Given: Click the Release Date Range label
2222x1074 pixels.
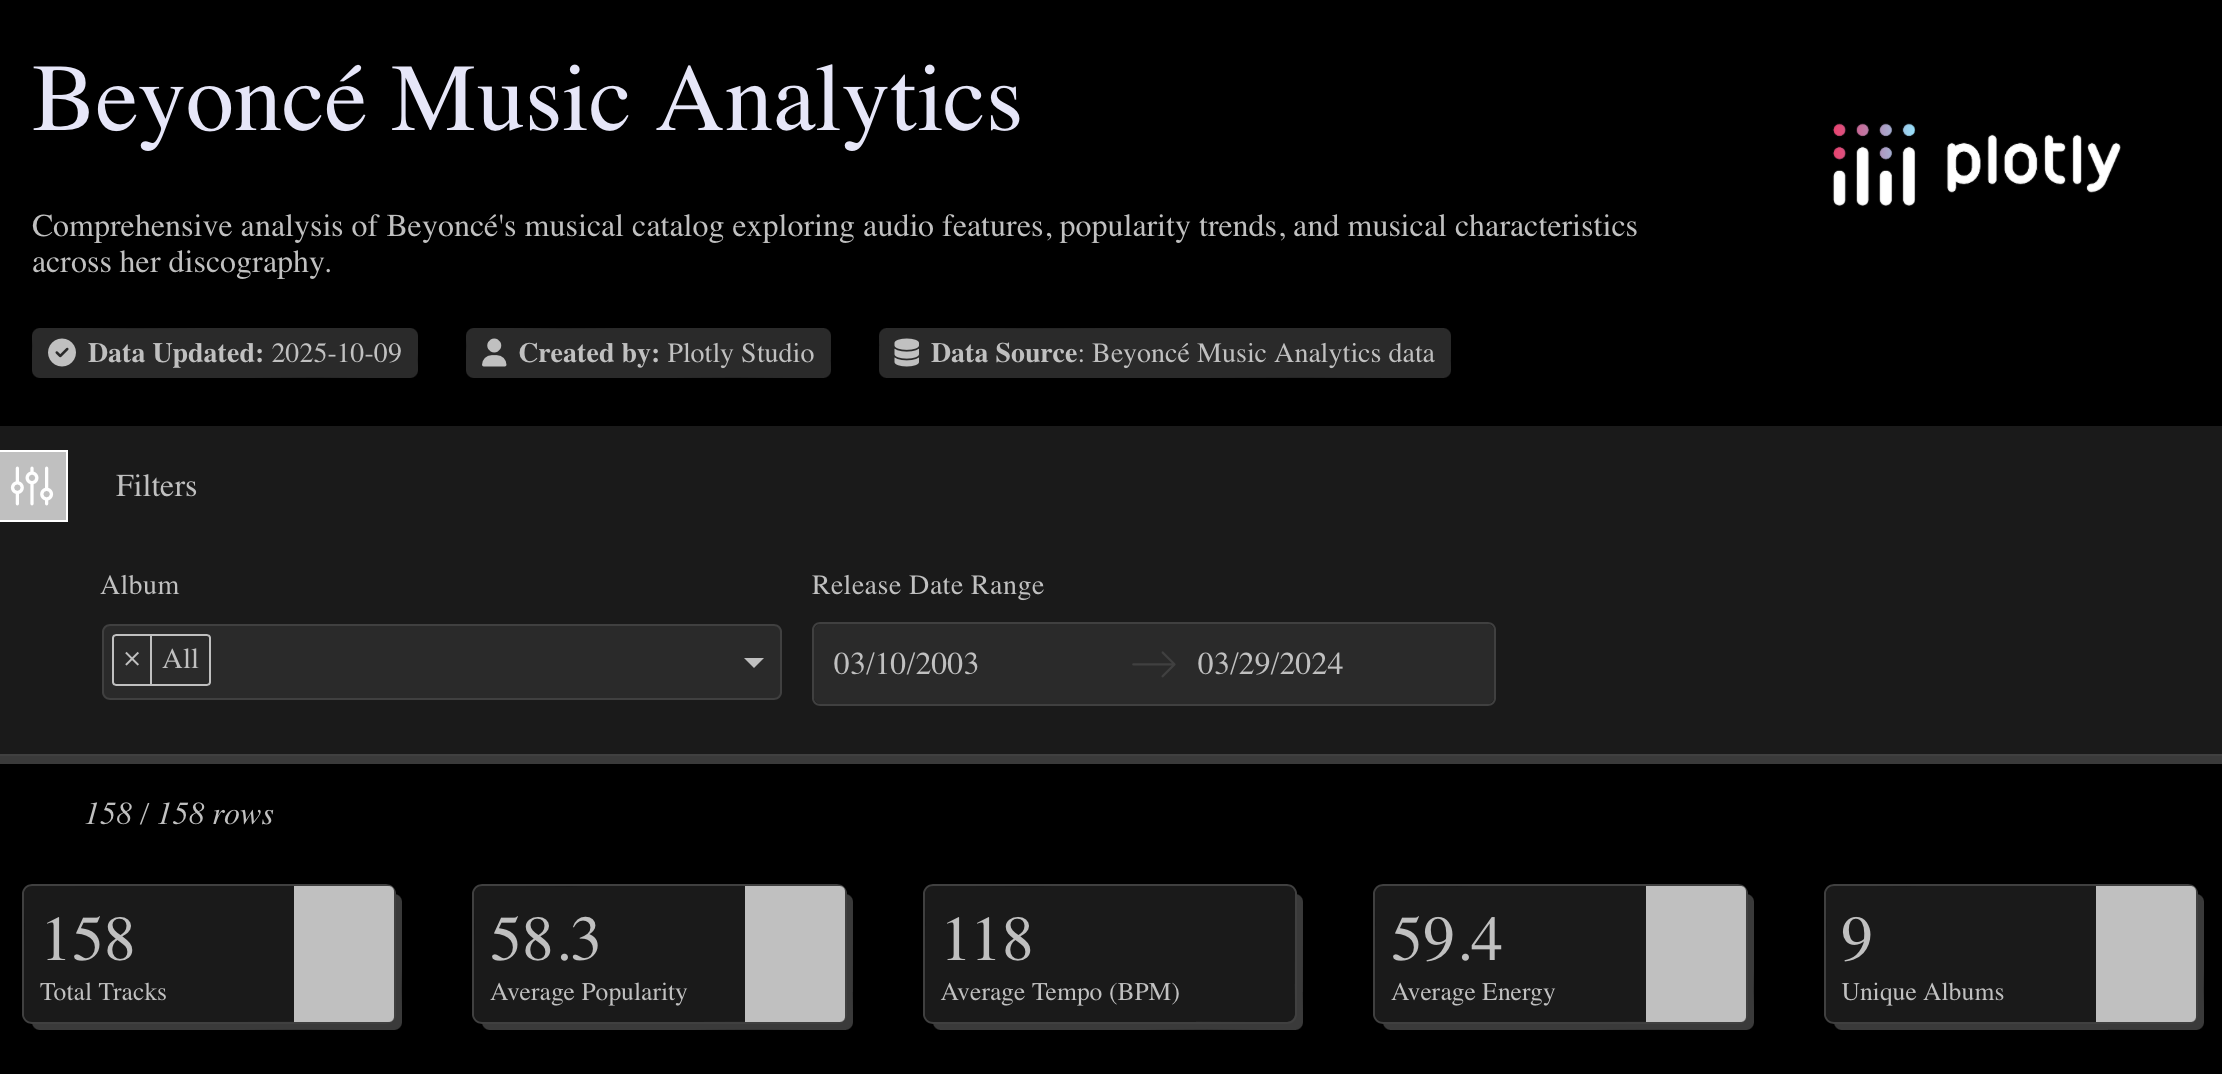Looking at the screenshot, I should (x=928, y=585).
